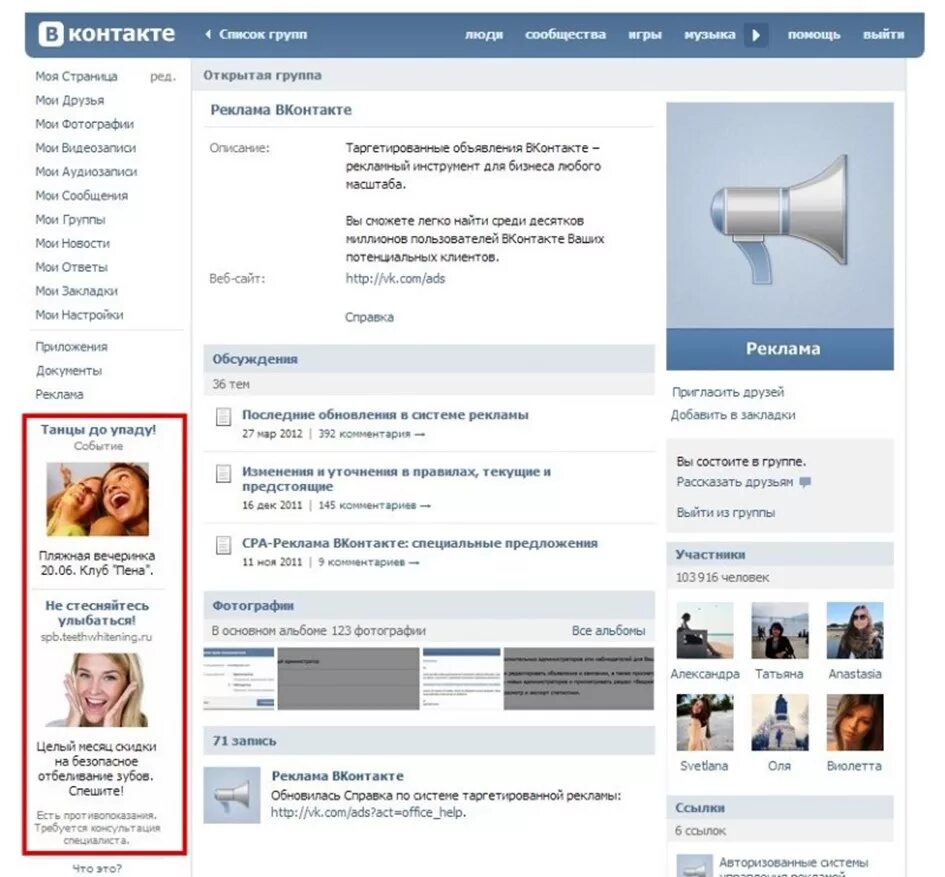This screenshot has height=877, width=945.
Task: Open vk.com/ads?act=office_help link in post
Action: (368, 813)
